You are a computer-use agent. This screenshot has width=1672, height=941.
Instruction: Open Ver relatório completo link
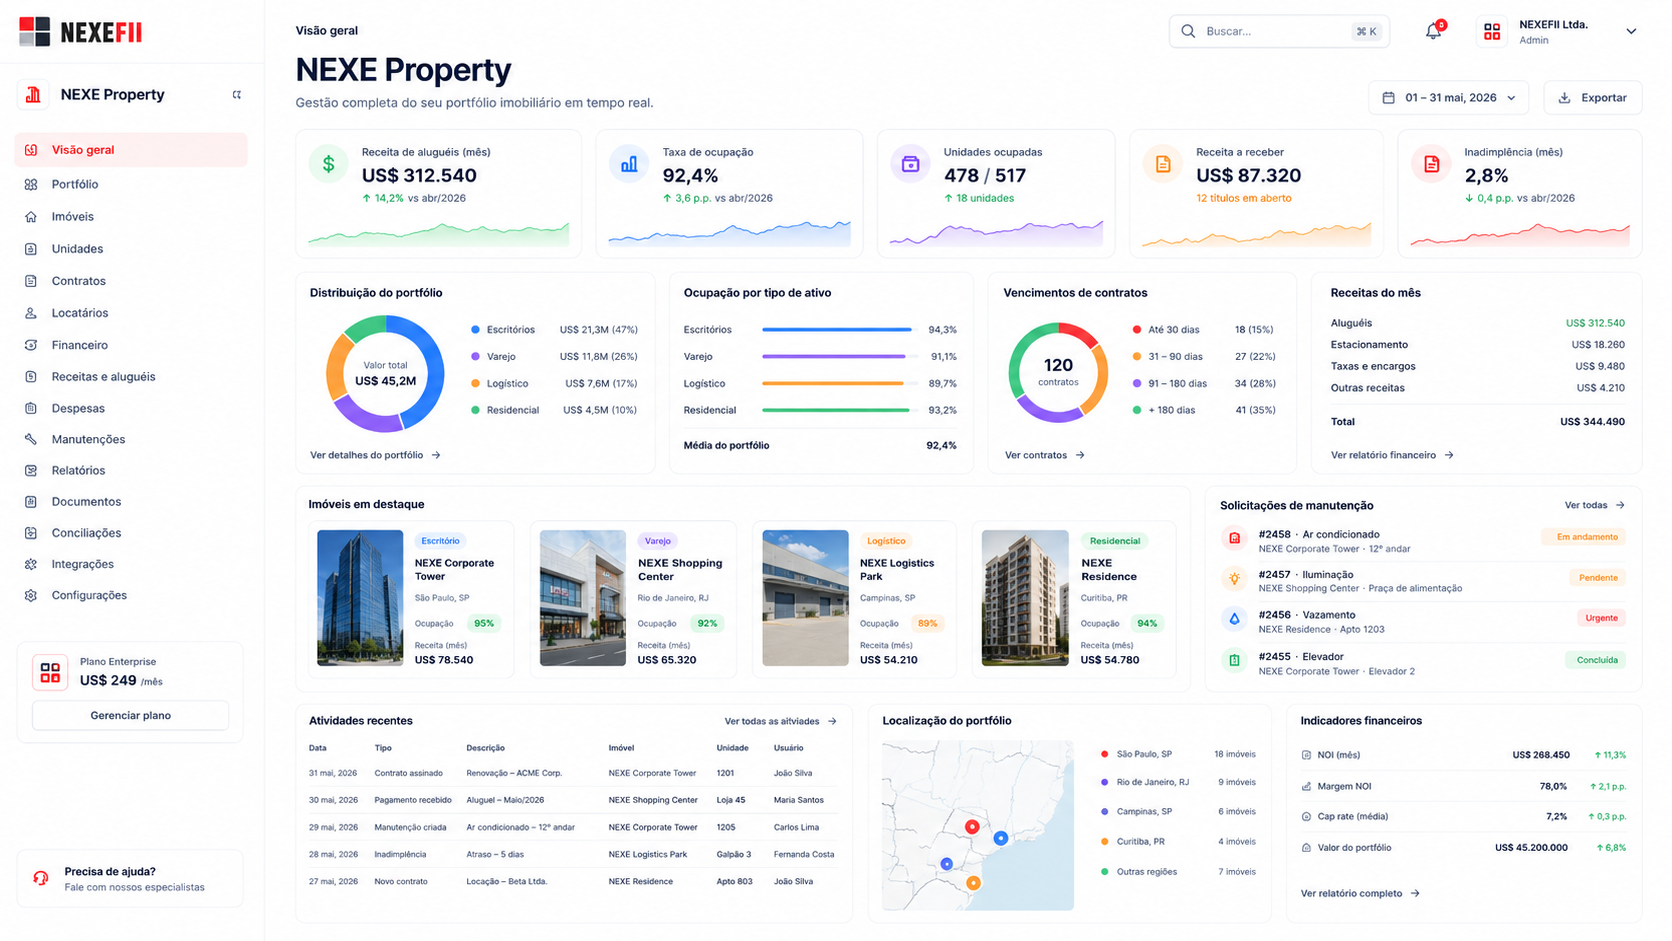(1360, 893)
